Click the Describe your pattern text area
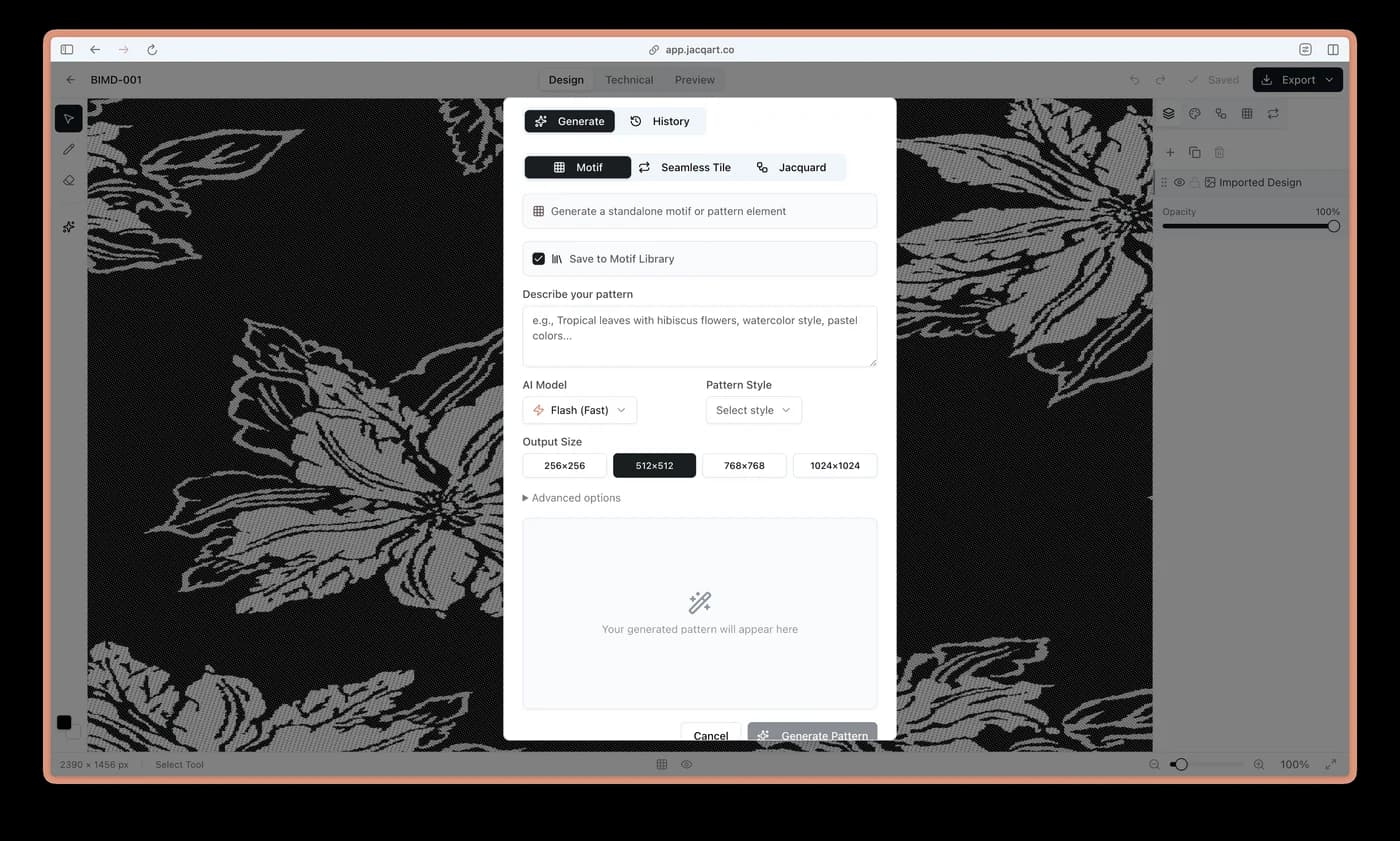This screenshot has height=841, width=1400. [x=700, y=336]
